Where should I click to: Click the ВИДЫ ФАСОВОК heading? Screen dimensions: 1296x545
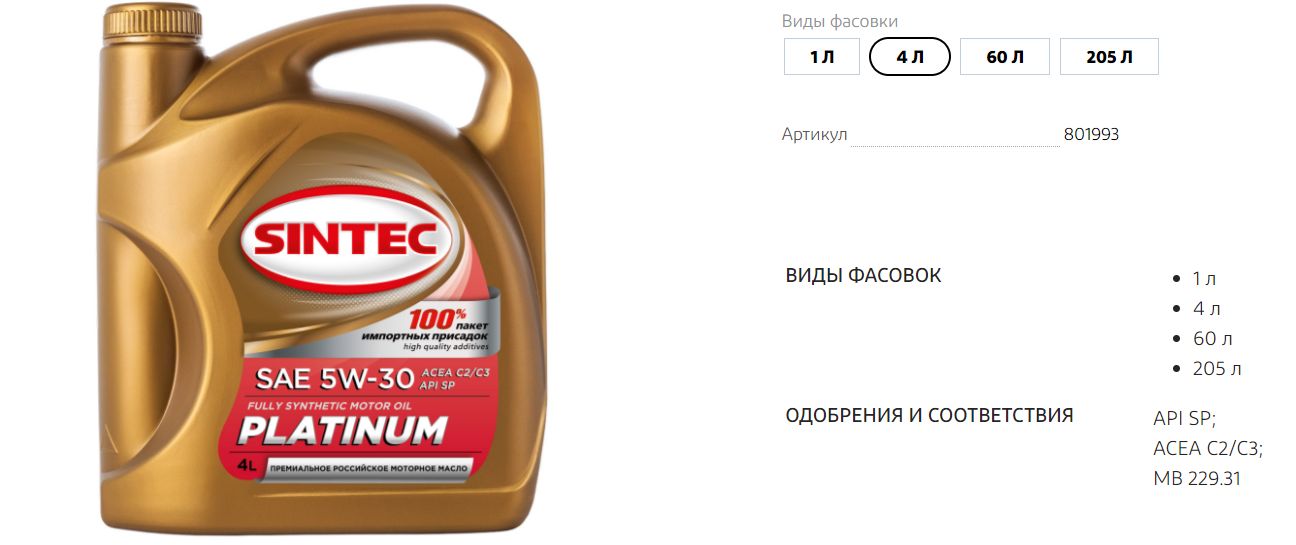click(863, 275)
